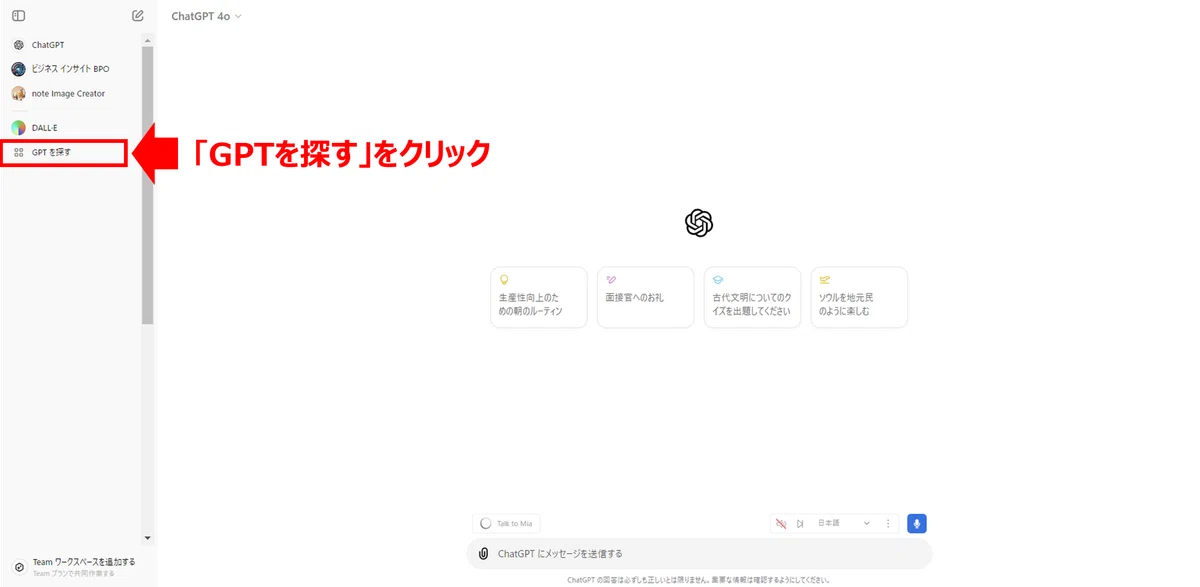Open note Image Creator in sidebar
The height and width of the screenshot is (587, 1200).
click(70, 93)
